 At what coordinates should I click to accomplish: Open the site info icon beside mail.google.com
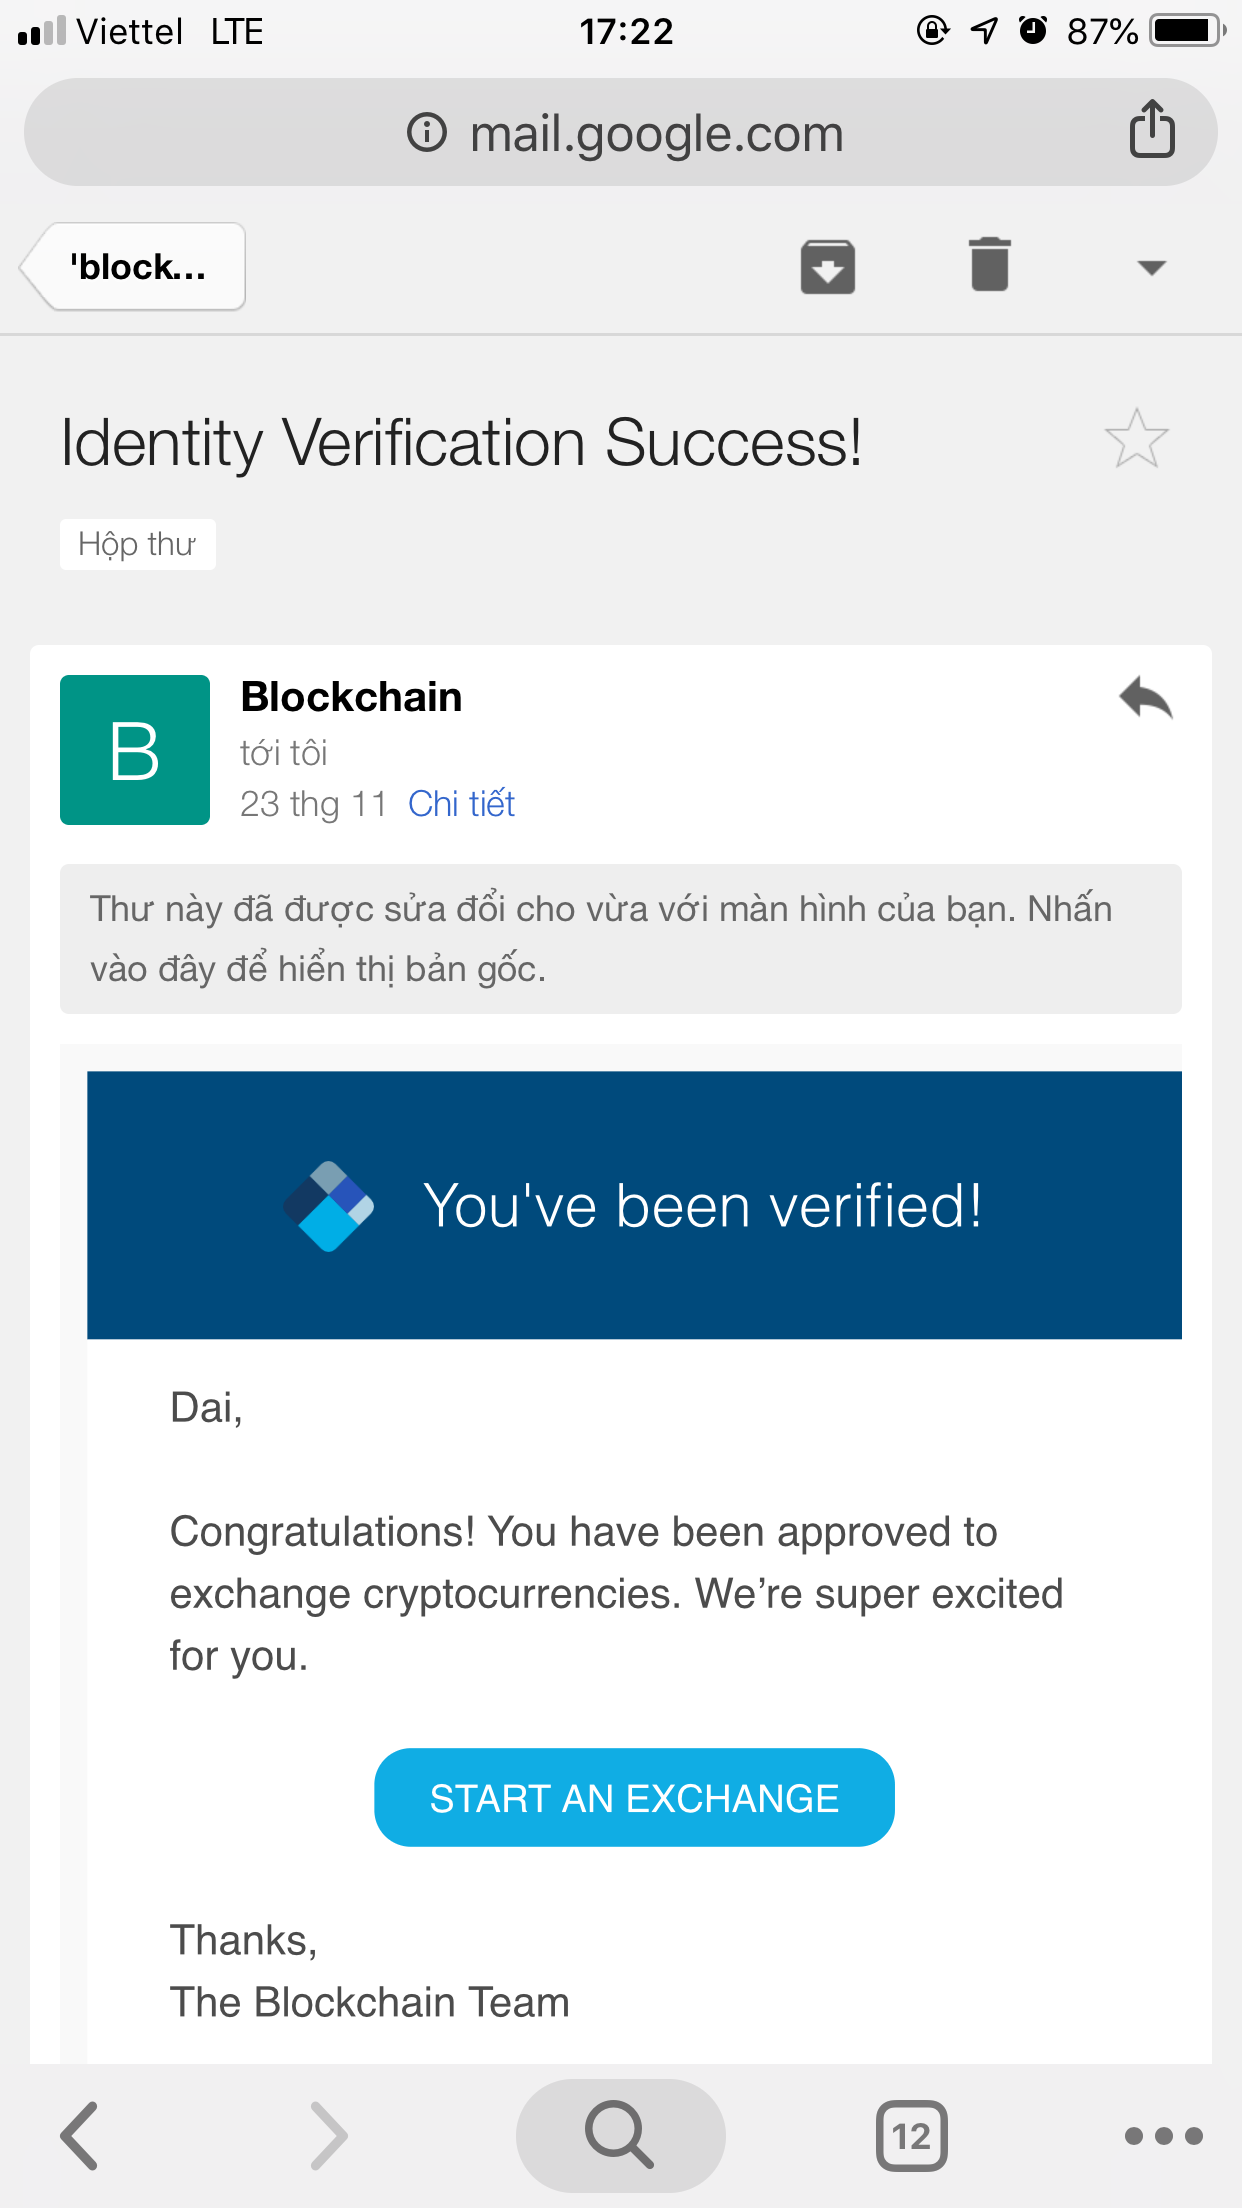point(427,132)
